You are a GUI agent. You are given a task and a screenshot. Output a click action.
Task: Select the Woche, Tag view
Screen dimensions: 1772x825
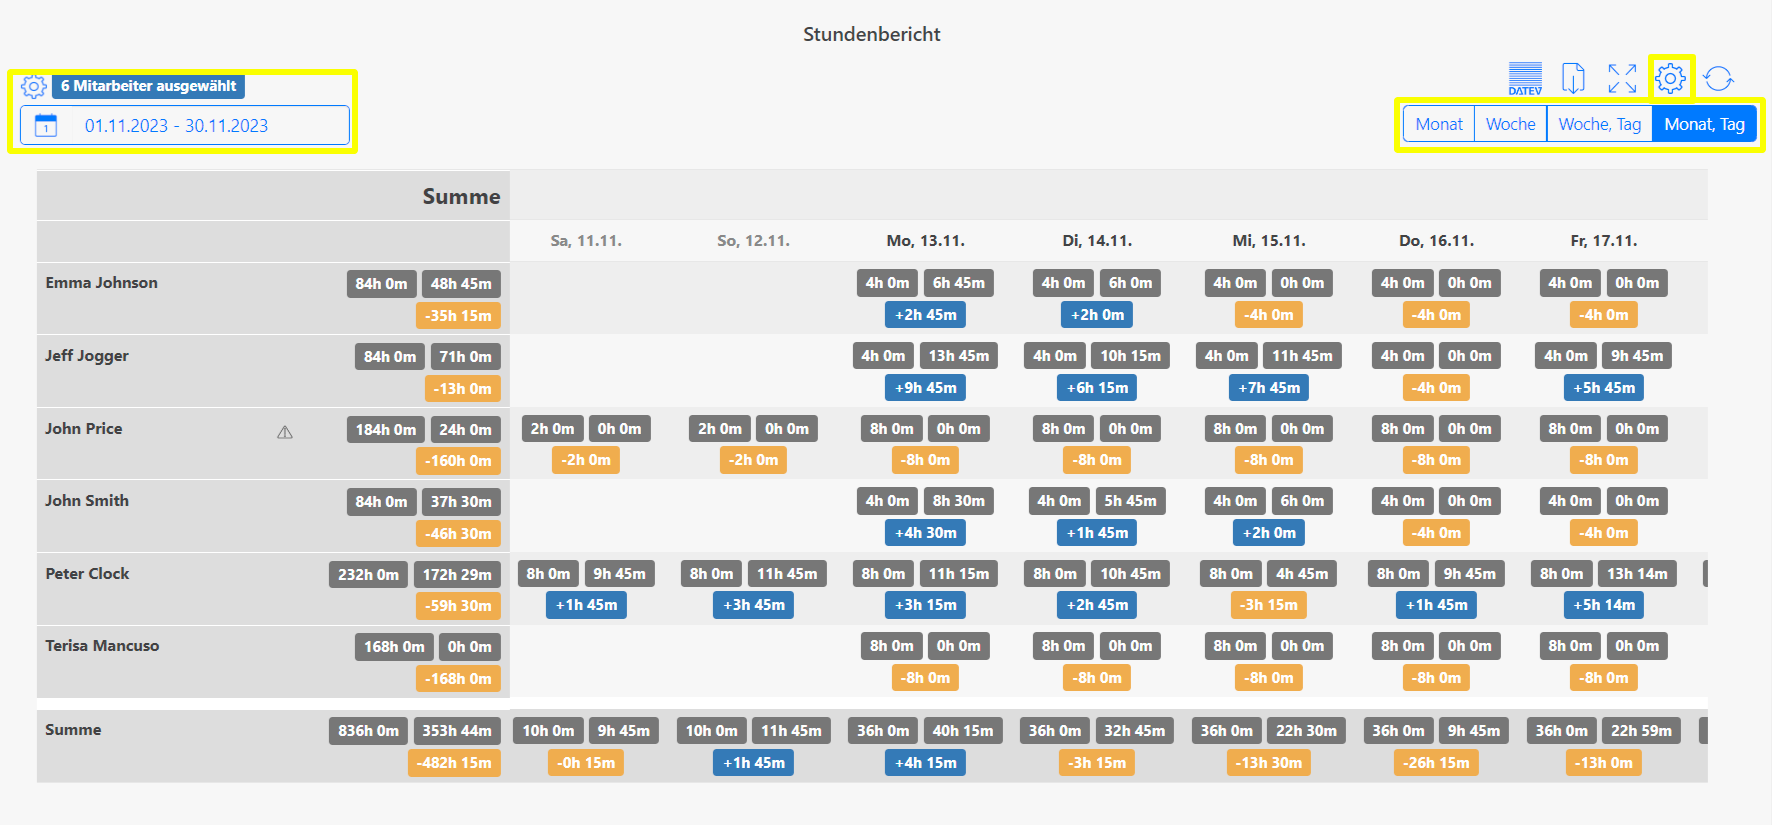[1599, 124]
